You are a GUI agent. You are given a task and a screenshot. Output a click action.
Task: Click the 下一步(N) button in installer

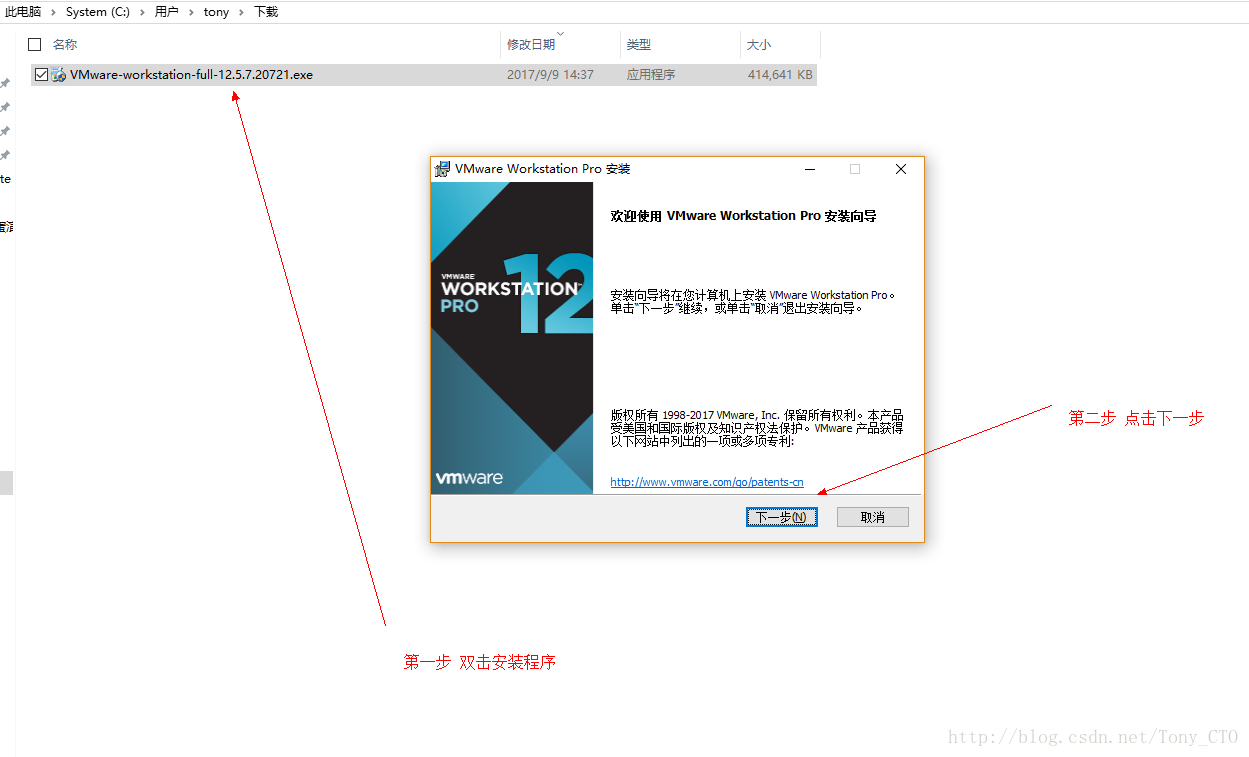pos(782,517)
